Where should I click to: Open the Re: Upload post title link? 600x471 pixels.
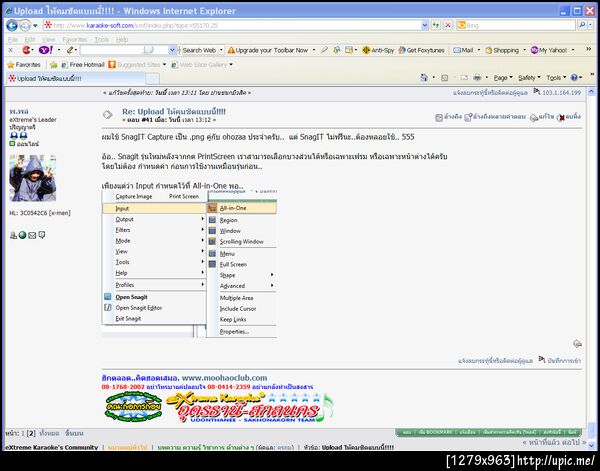pyautogui.click(x=174, y=111)
